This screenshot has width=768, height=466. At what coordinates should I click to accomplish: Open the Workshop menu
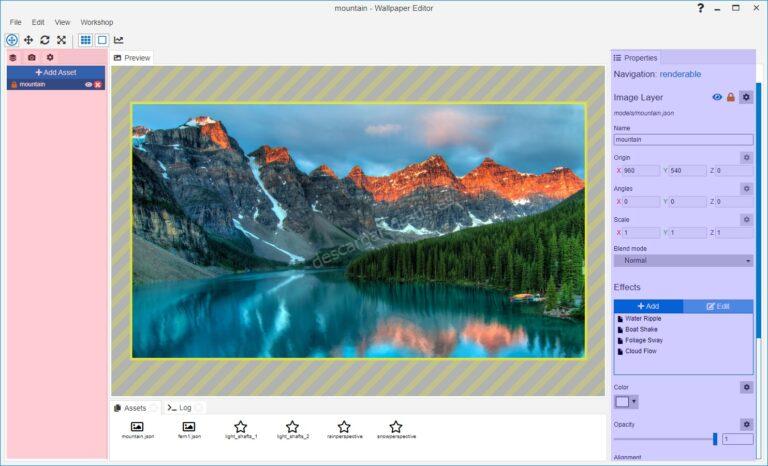pos(97,22)
